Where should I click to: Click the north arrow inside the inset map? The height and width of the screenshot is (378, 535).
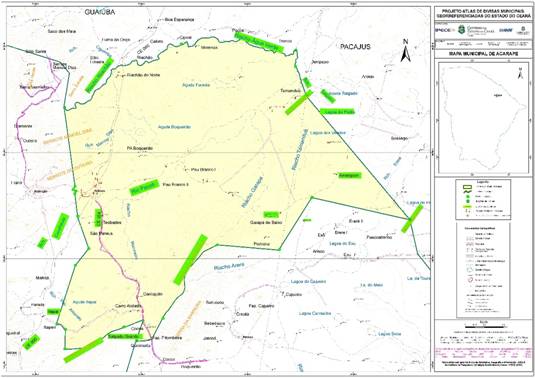click(520, 73)
